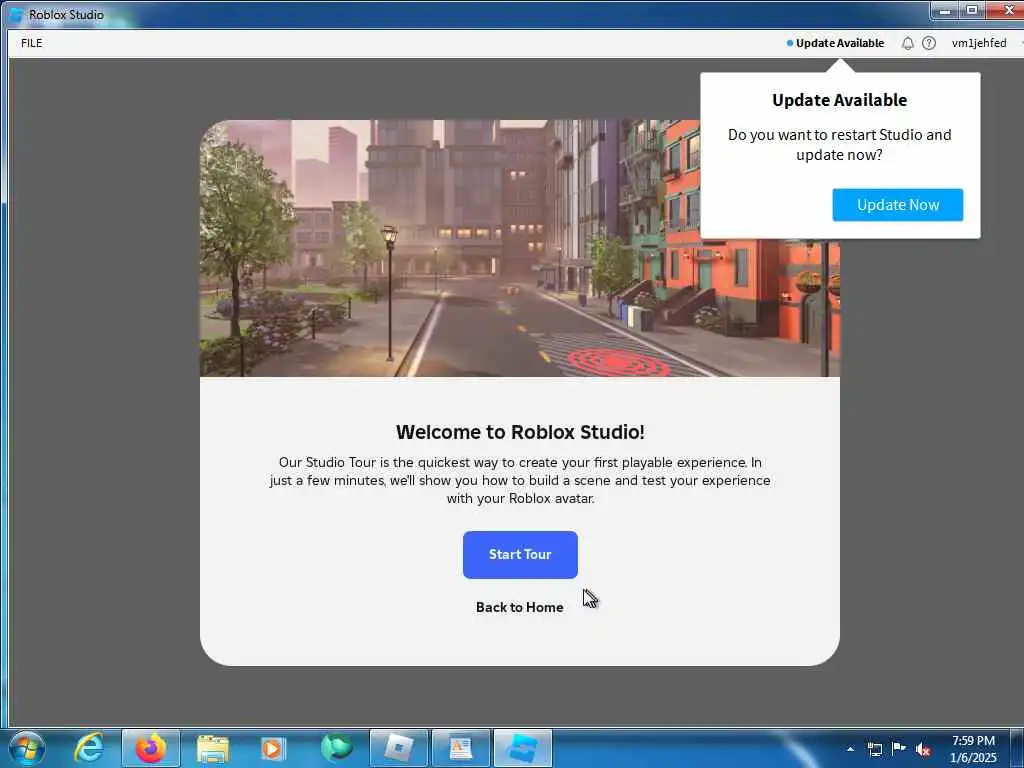Image resolution: width=1024 pixels, height=768 pixels.
Task: Click the "Welcome to Roblox Studio!" heading
Action: [520, 432]
